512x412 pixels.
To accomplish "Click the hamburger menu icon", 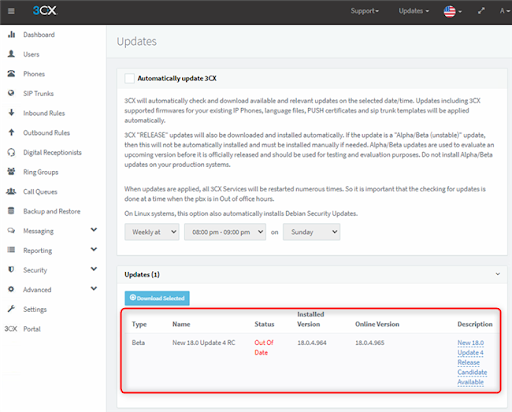I will click(x=11, y=11).
